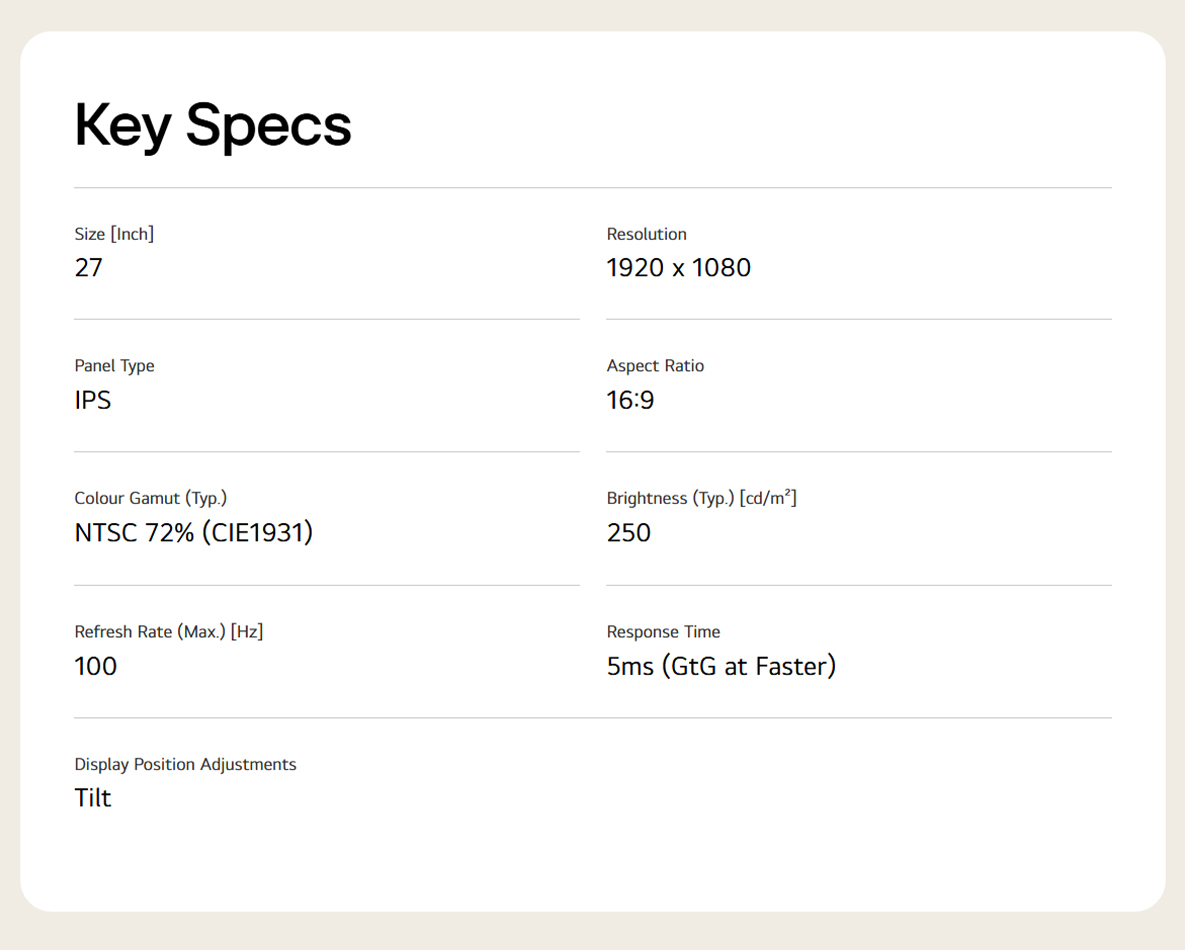
Task: Click the Refresh Rate (Max.) [Hz] label
Action: pos(169,632)
